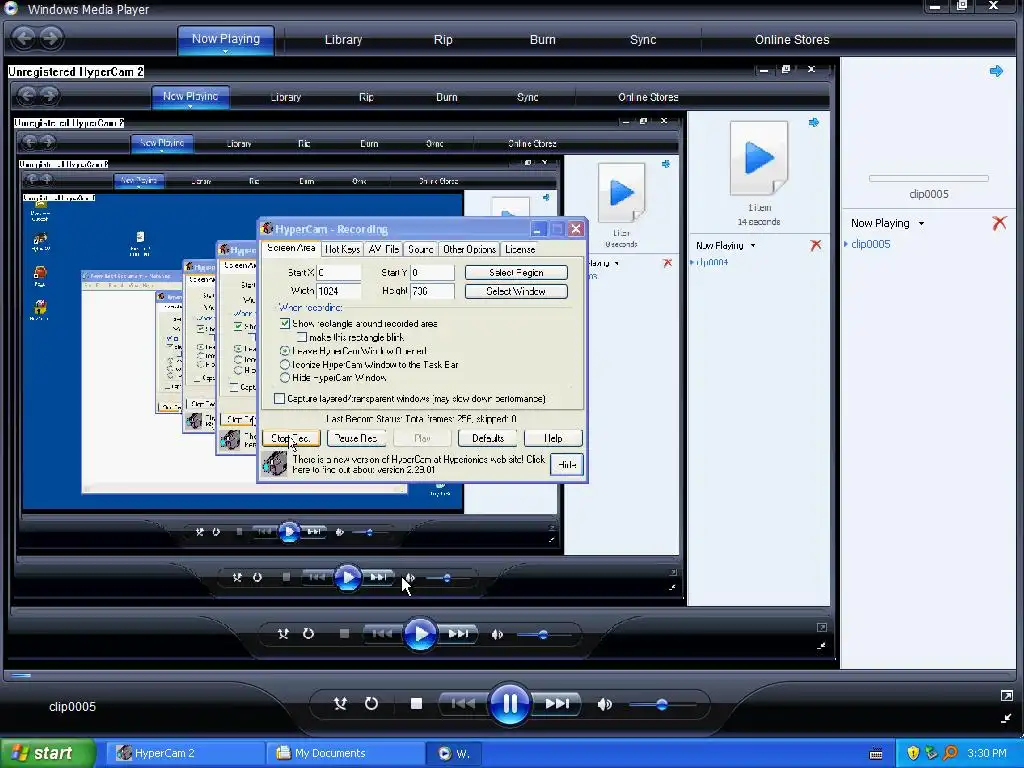
Task: Open the Windows start menu
Action: pos(47,753)
